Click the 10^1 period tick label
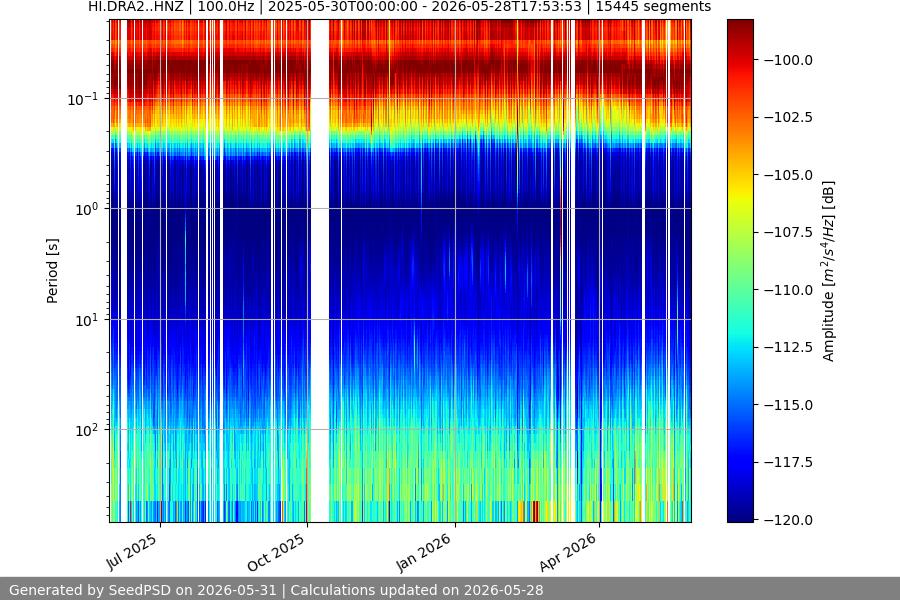 (x=86, y=320)
